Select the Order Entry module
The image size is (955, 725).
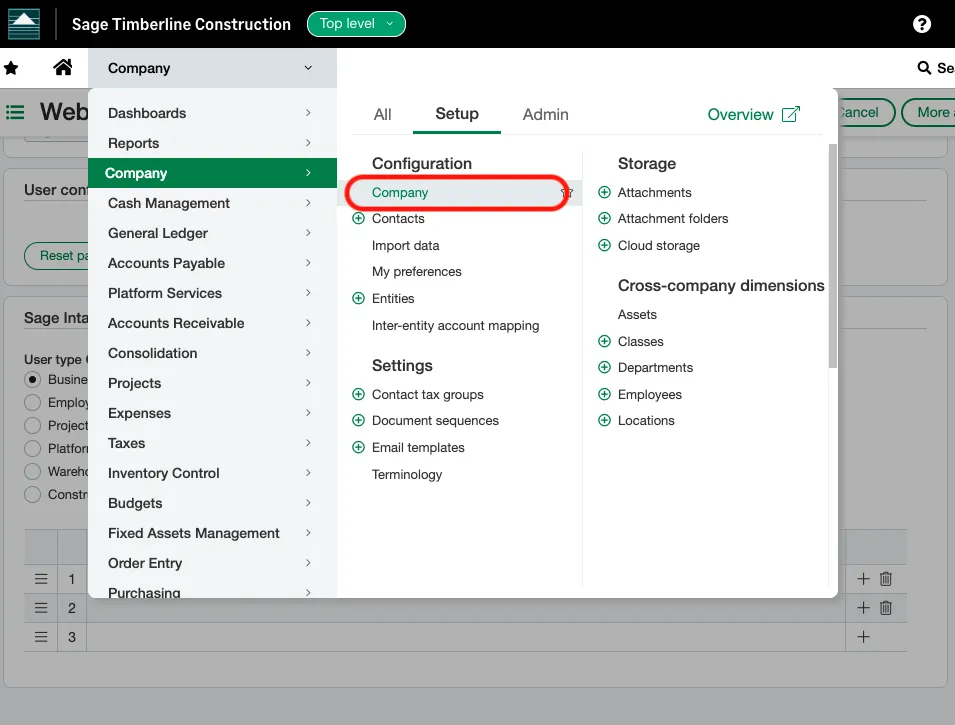coord(212,562)
